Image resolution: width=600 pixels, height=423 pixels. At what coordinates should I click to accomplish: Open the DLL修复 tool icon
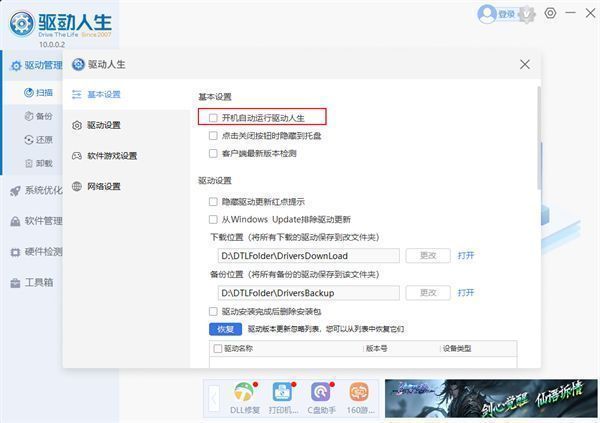(x=243, y=392)
